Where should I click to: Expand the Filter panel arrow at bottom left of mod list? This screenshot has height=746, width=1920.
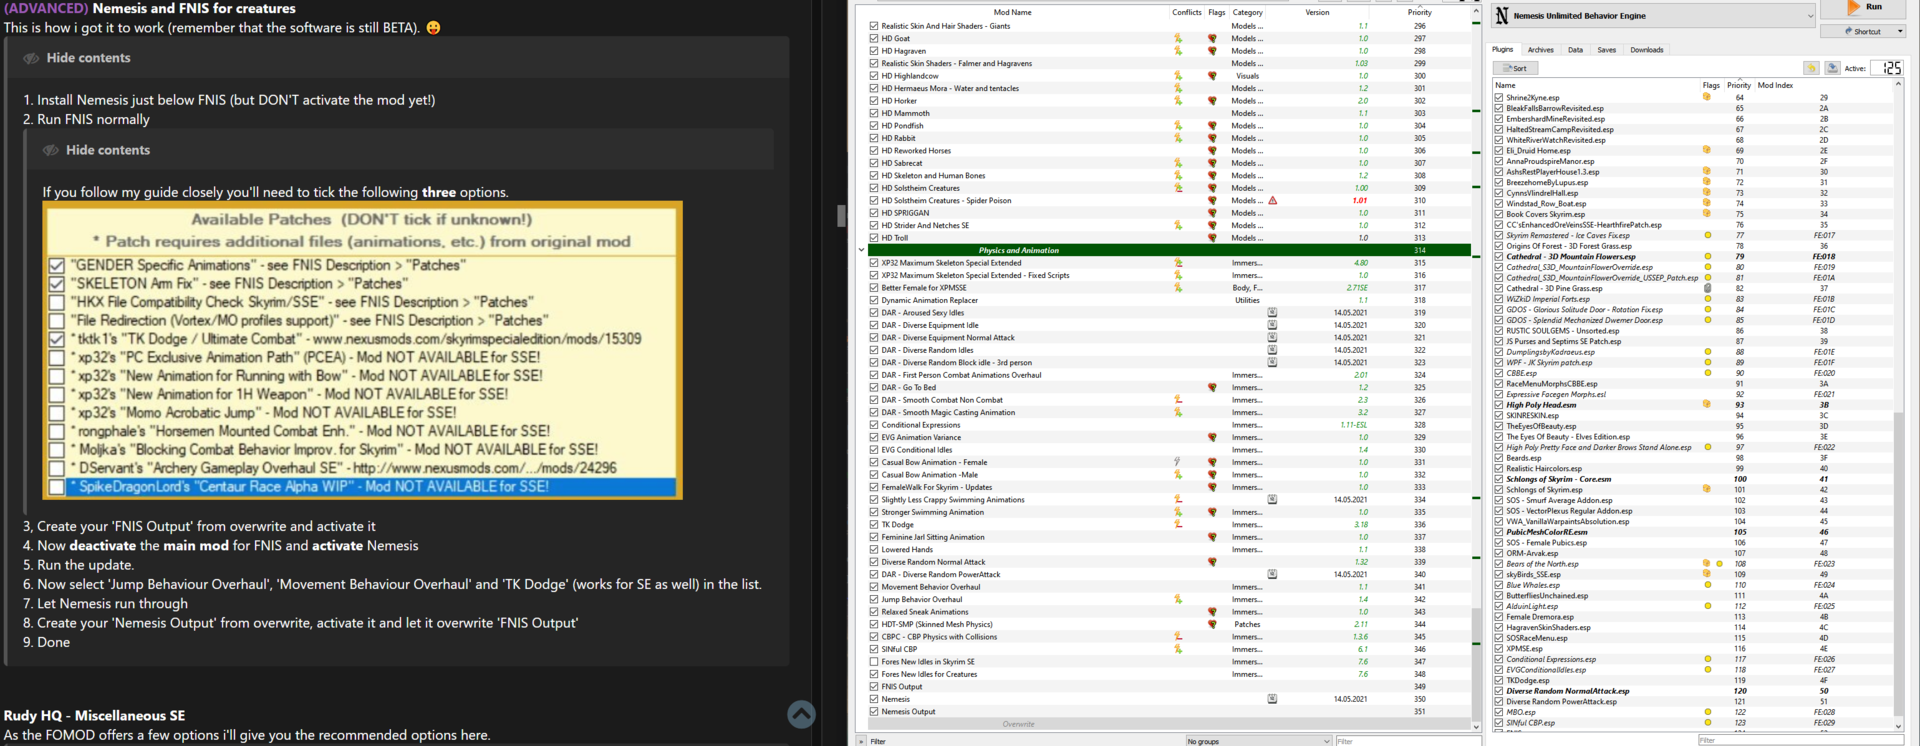(x=861, y=741)
